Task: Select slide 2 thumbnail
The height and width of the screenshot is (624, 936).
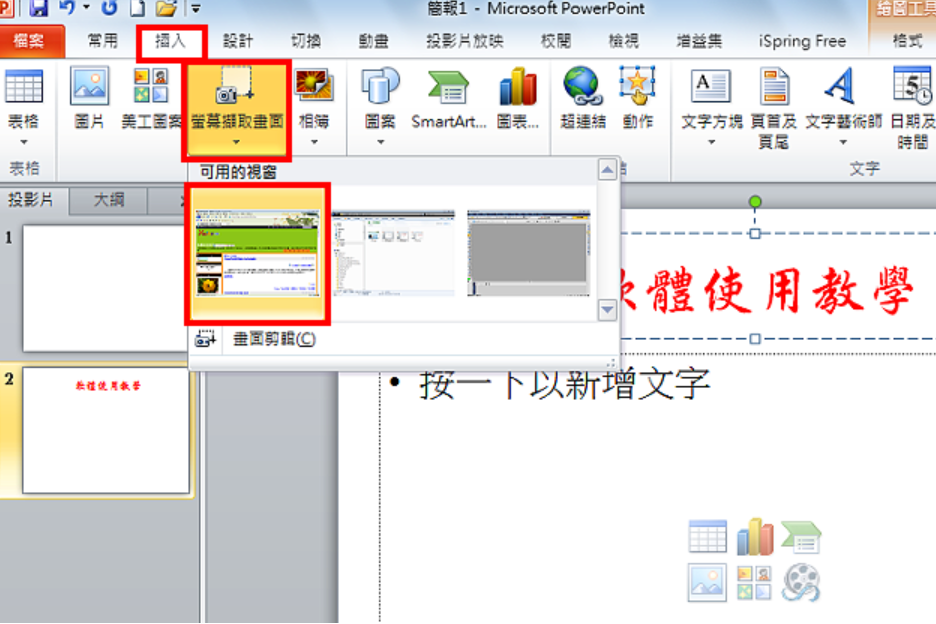Action: pos(106,430)
